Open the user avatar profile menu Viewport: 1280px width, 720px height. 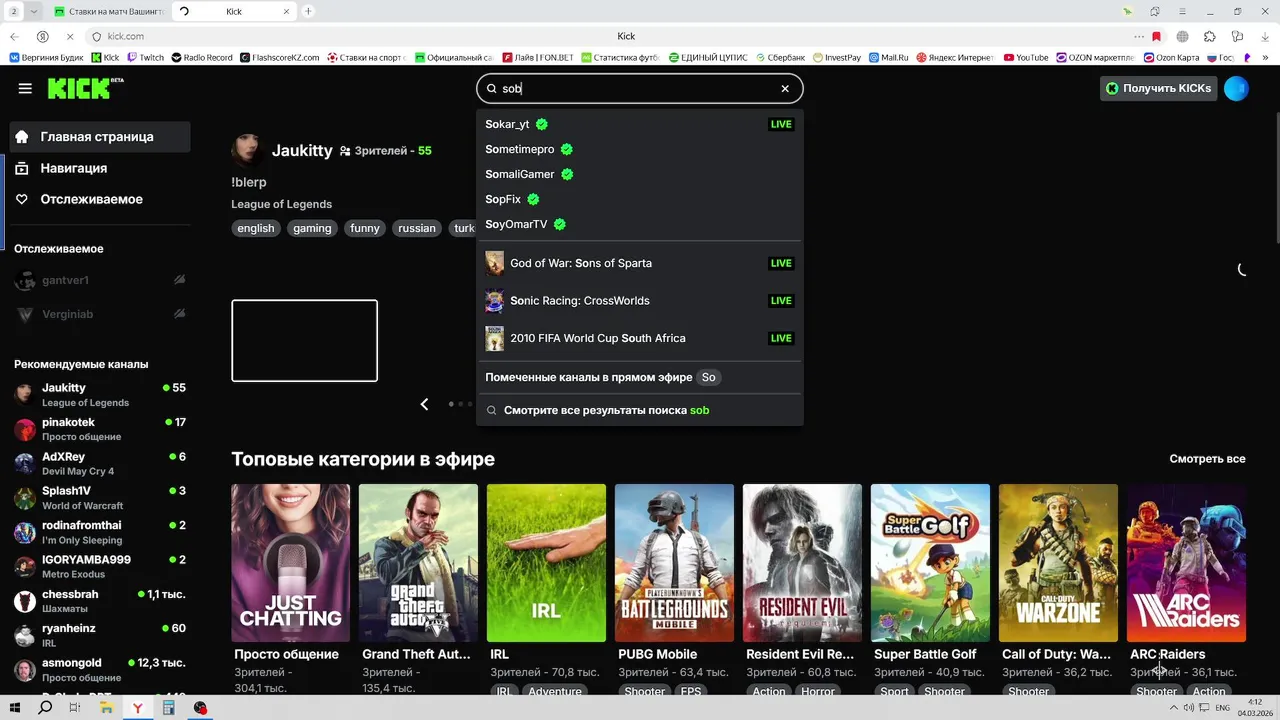[1236, 88]
